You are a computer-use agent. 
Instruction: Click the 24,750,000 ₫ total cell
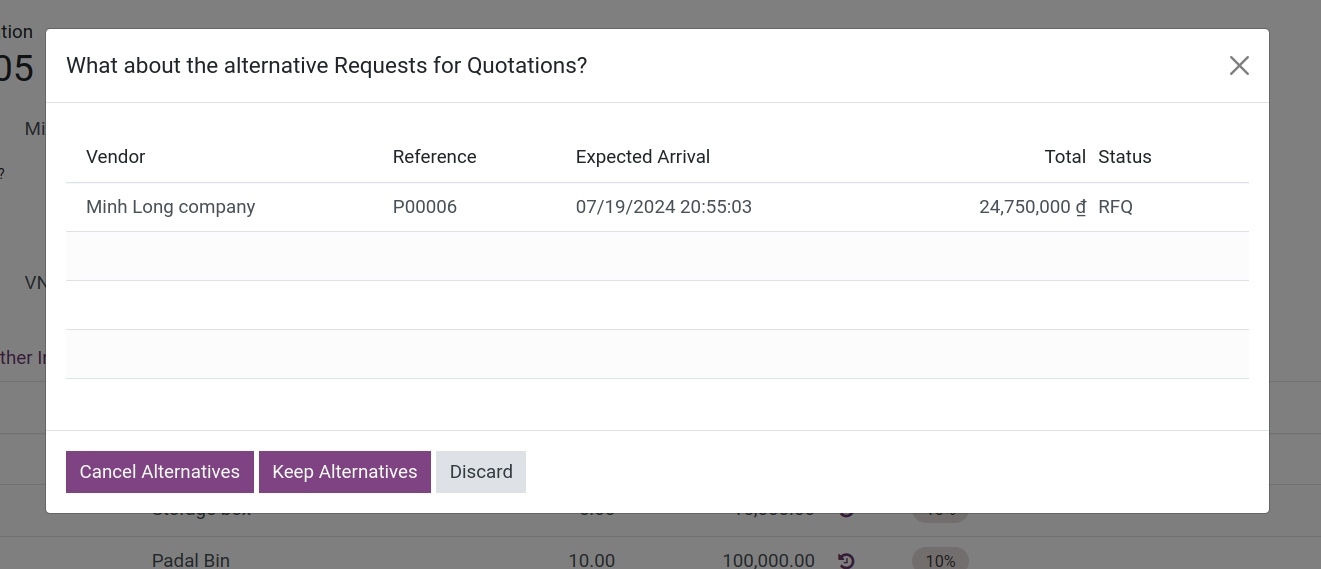pyautogui.click(x=1033, y=207)
